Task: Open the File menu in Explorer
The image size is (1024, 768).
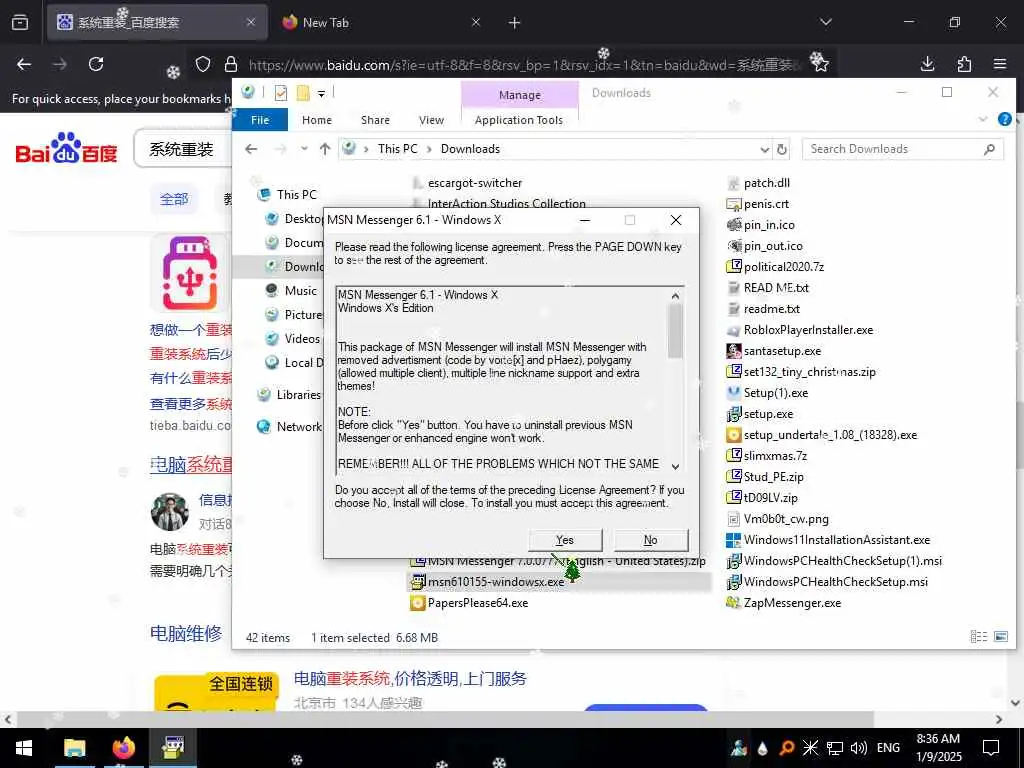Action: coord(260,120)
